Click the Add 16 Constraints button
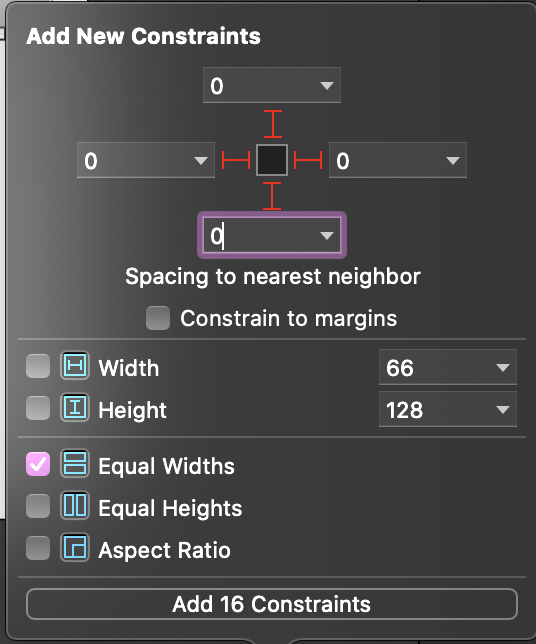Screen dimensions: 536x644 [x=271, y=604]
